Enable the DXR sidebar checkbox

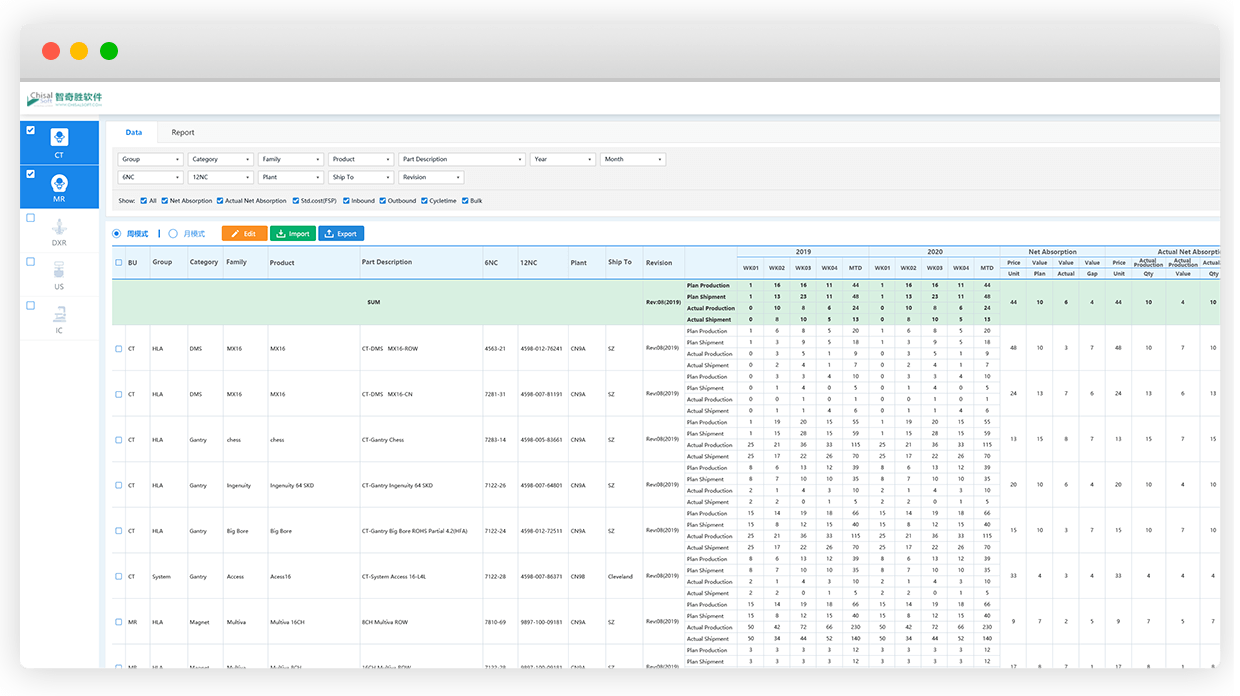[x=30, y=217]
